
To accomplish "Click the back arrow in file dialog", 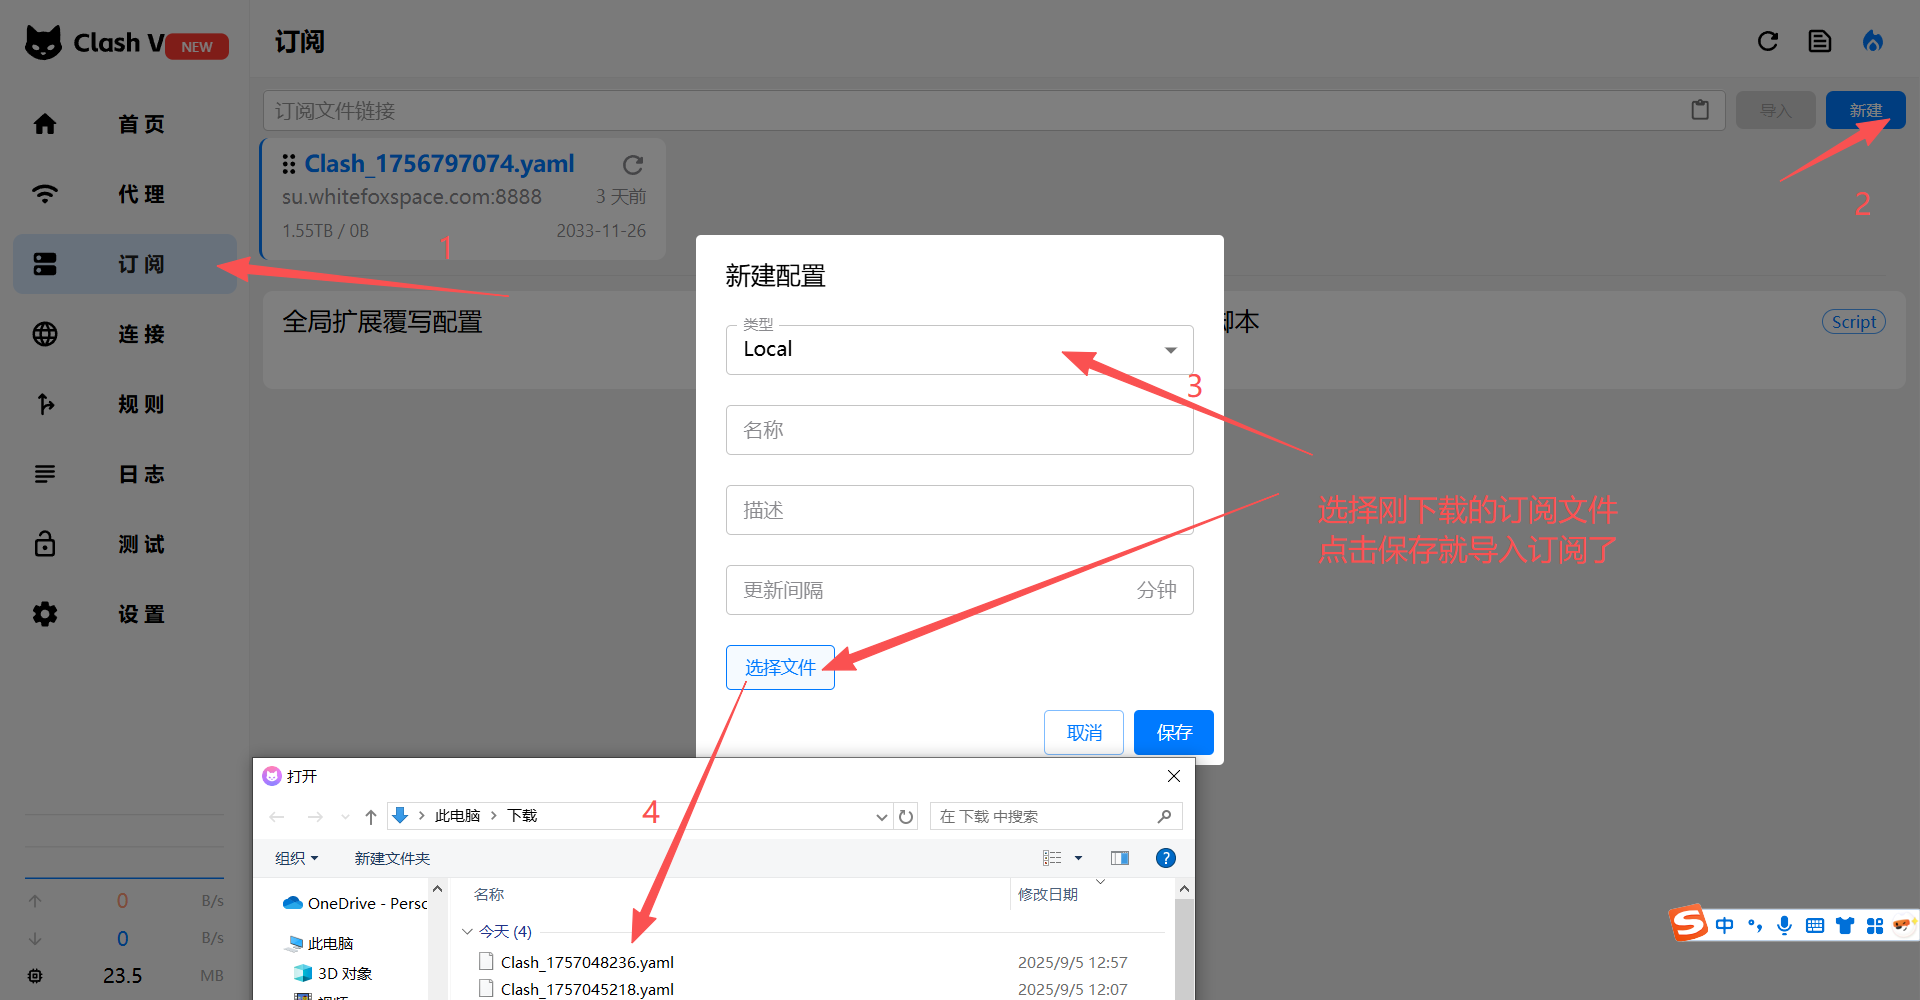I will pyautogui.click(x=277, y=817).
